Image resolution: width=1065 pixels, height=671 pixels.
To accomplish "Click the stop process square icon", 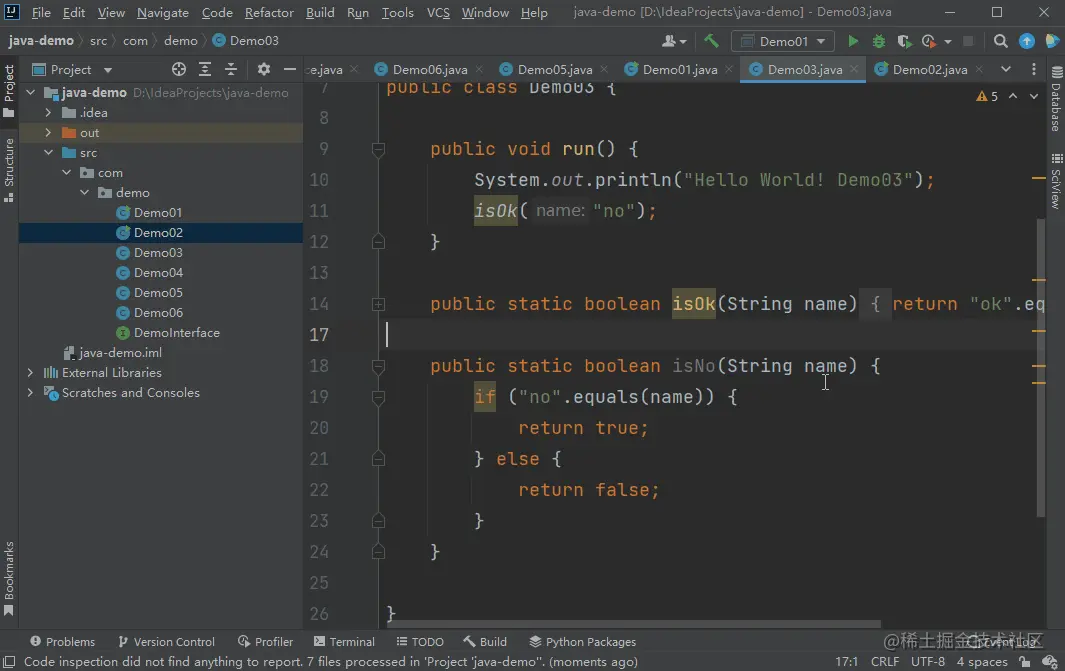I will point(969,41).
